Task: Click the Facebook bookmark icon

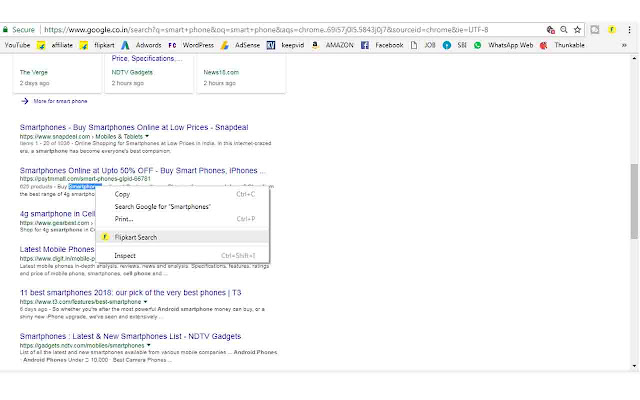Action: pos(365,45)
